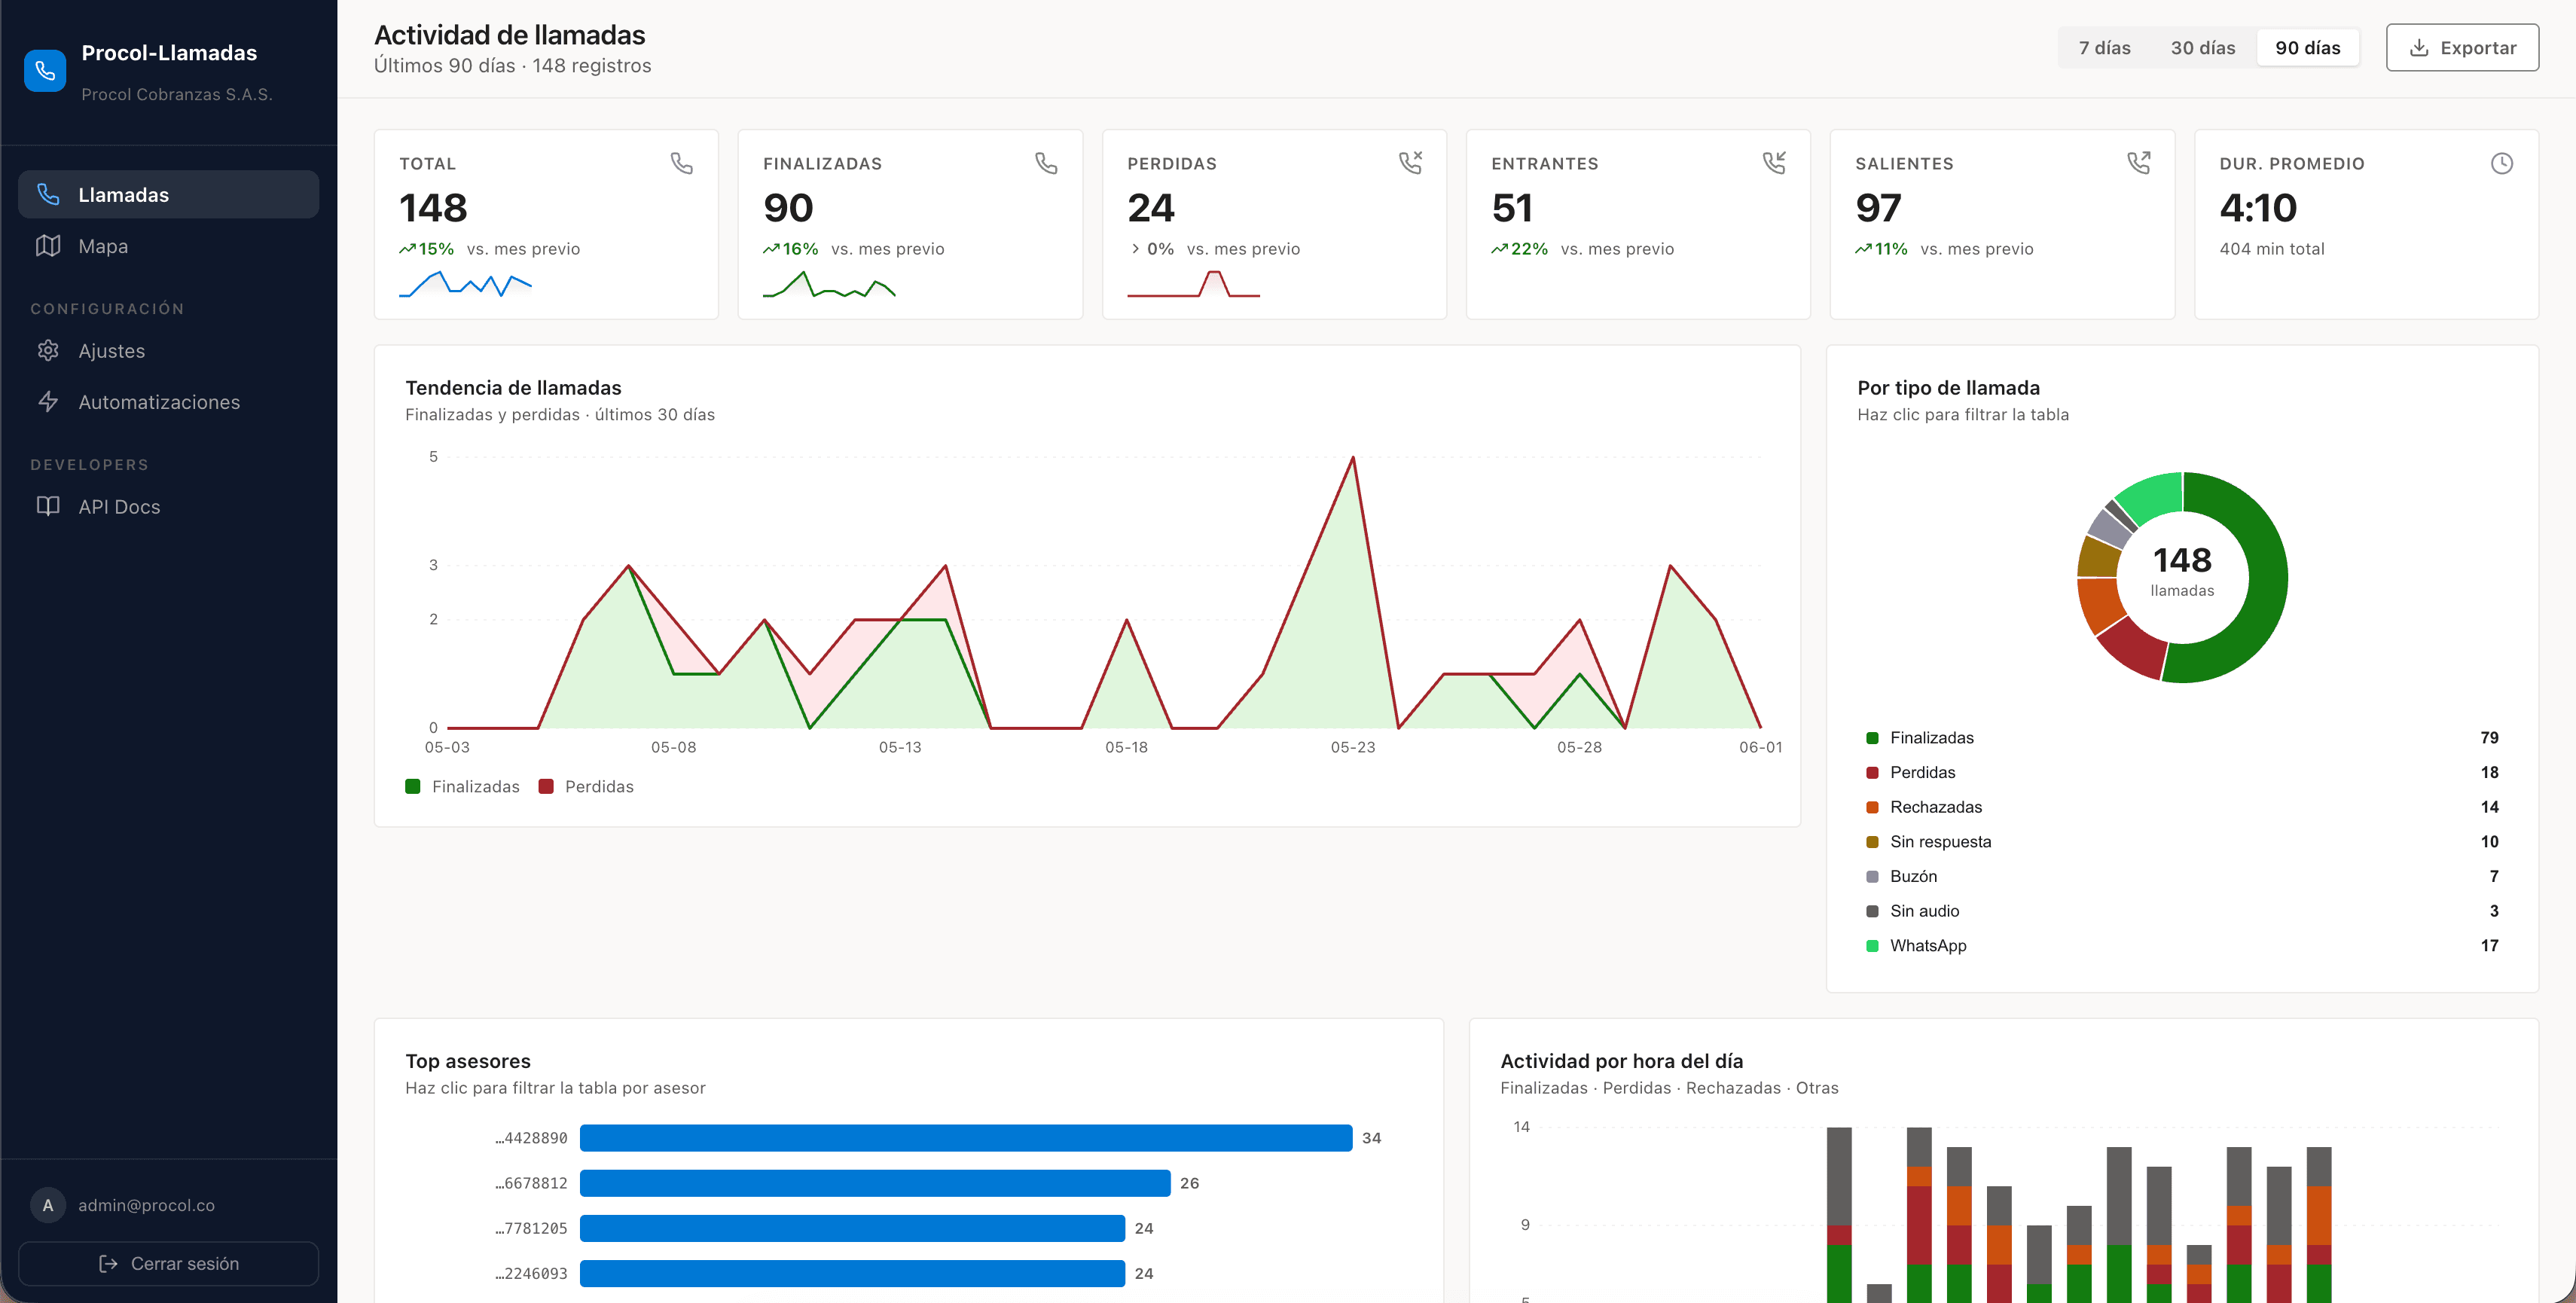2576x1303 pixels.
Task: Click the phone icon beside Llamadas
Action: 48,194
